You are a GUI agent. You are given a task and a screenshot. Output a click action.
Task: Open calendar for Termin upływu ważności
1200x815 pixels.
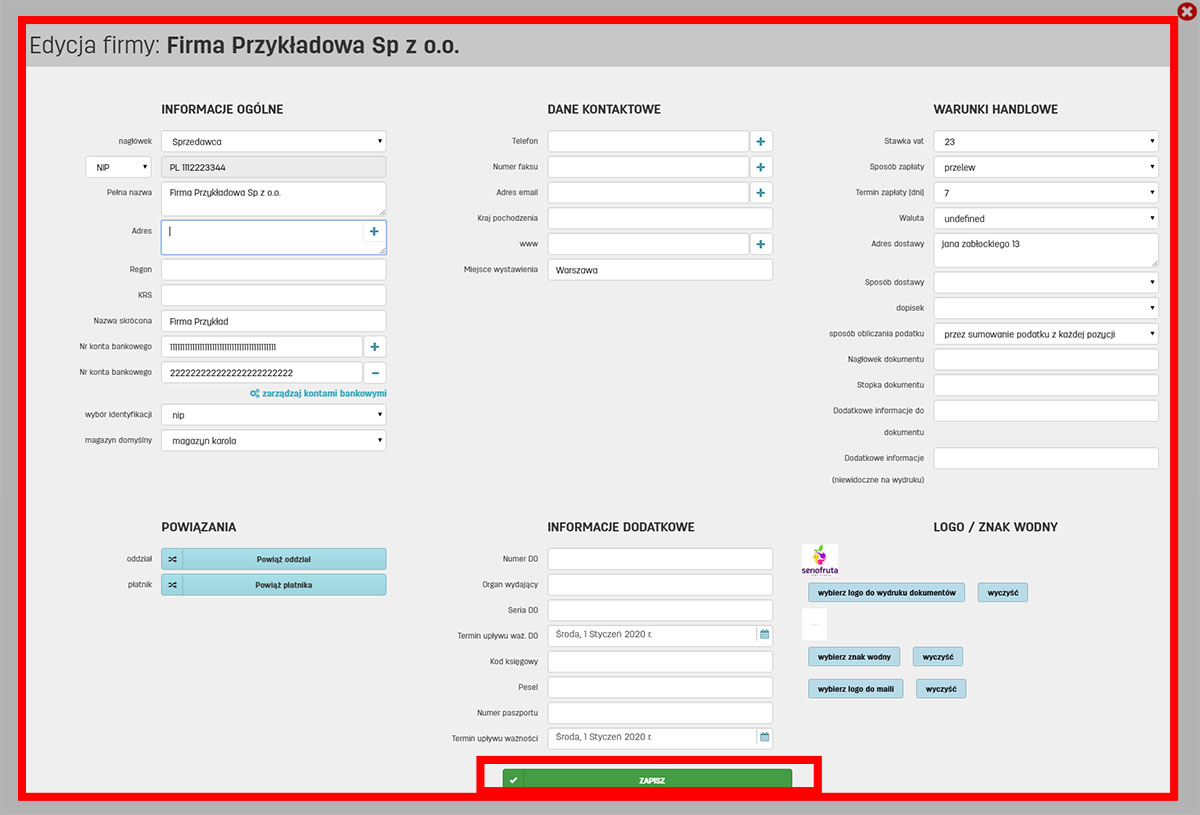tap(764, 738)
